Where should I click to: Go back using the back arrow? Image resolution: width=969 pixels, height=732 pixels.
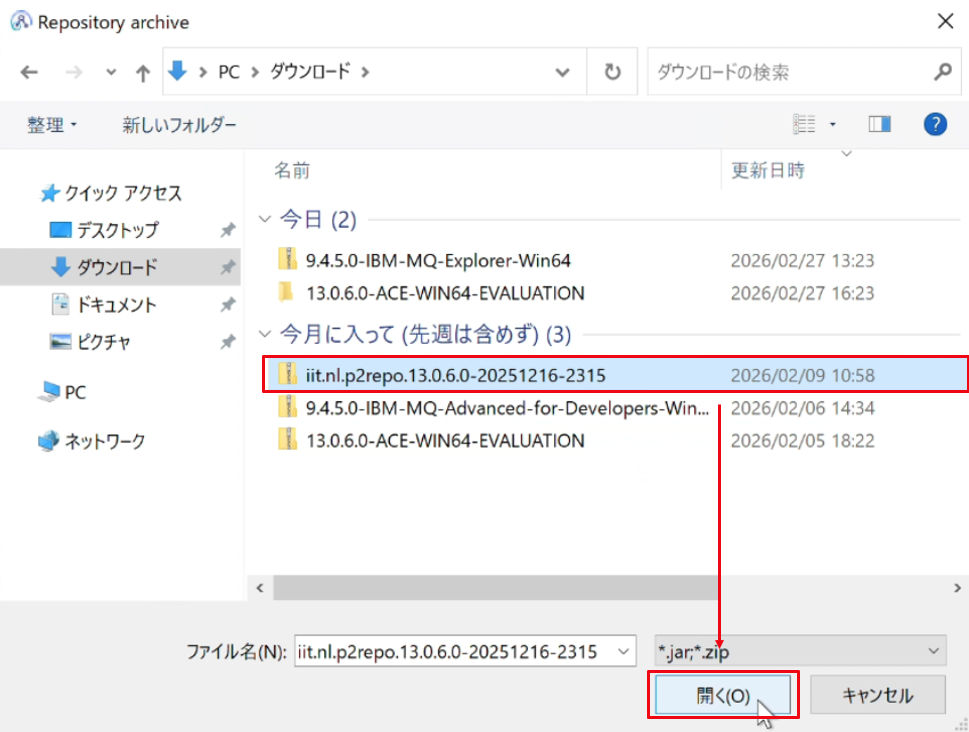29,72
